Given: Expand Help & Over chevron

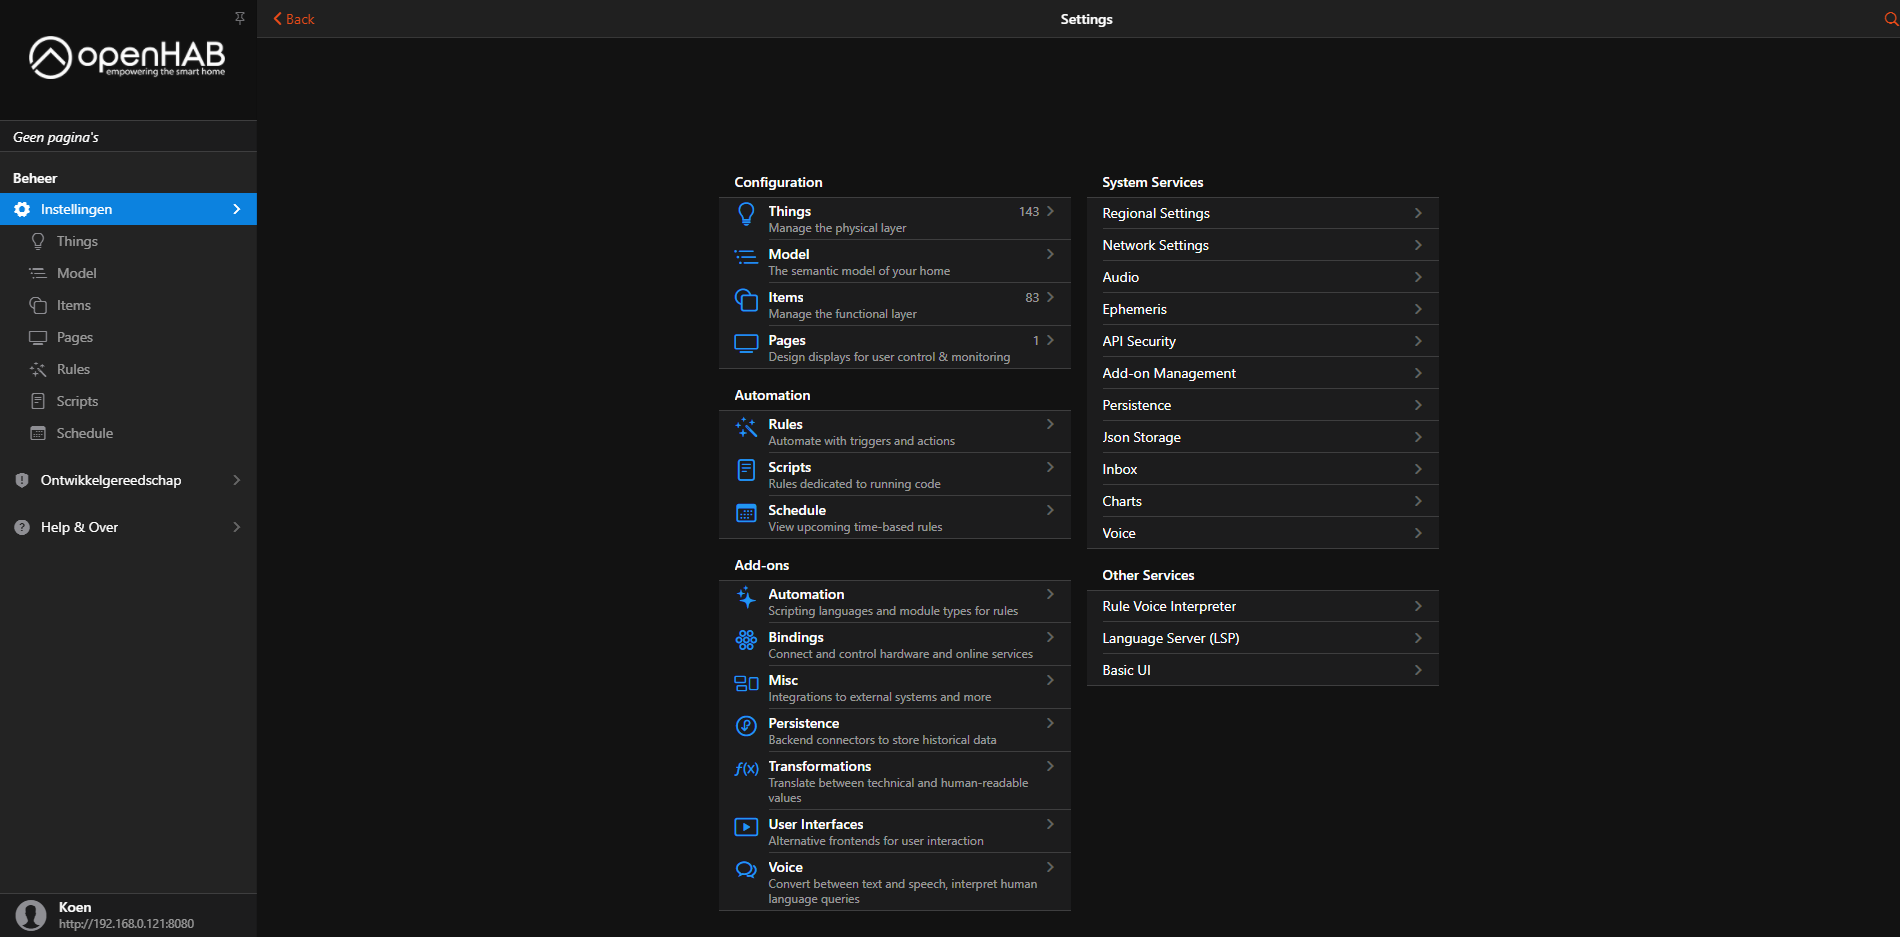Looking at the screenshot, I should pyautogui.click(x=237, y=527).
